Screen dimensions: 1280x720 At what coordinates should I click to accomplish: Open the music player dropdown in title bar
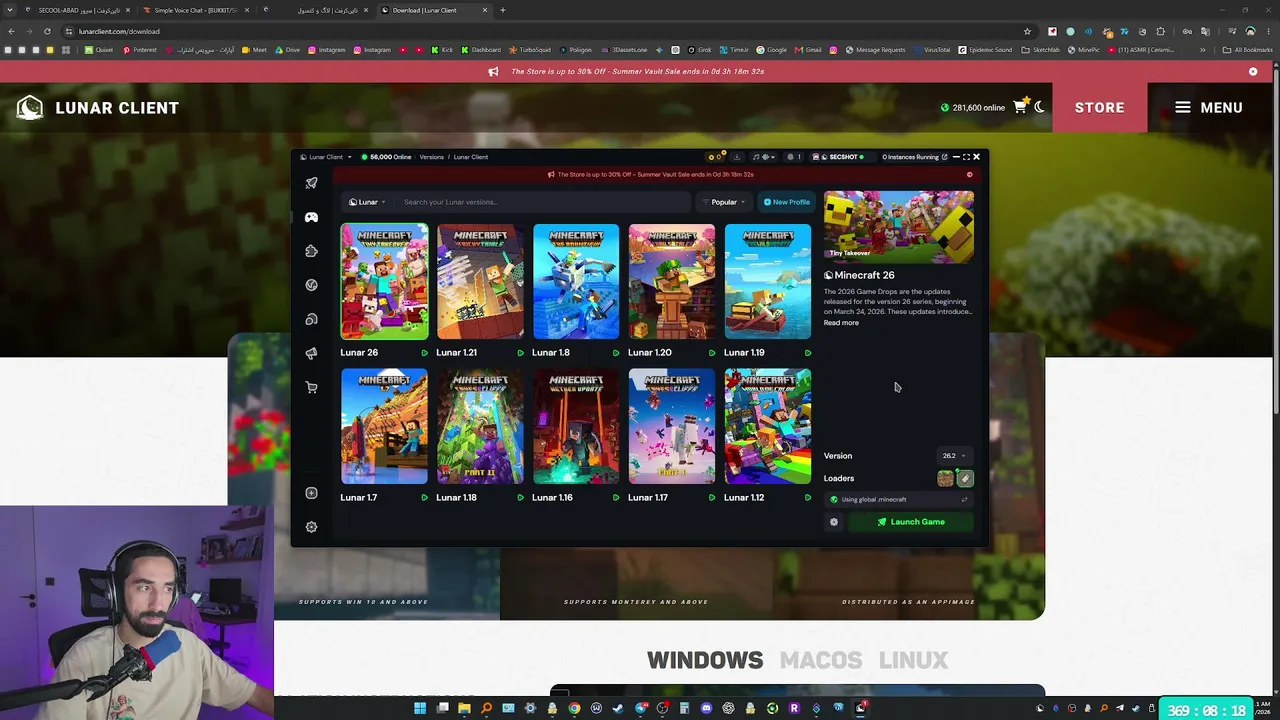[763, 157]
